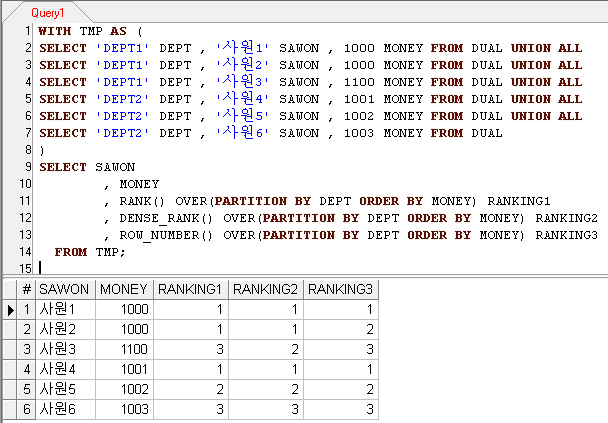The width and height of the screenshot is (608, 423).
Task: Click 'TMP;' on editor line 14
Action: (111, 252)
